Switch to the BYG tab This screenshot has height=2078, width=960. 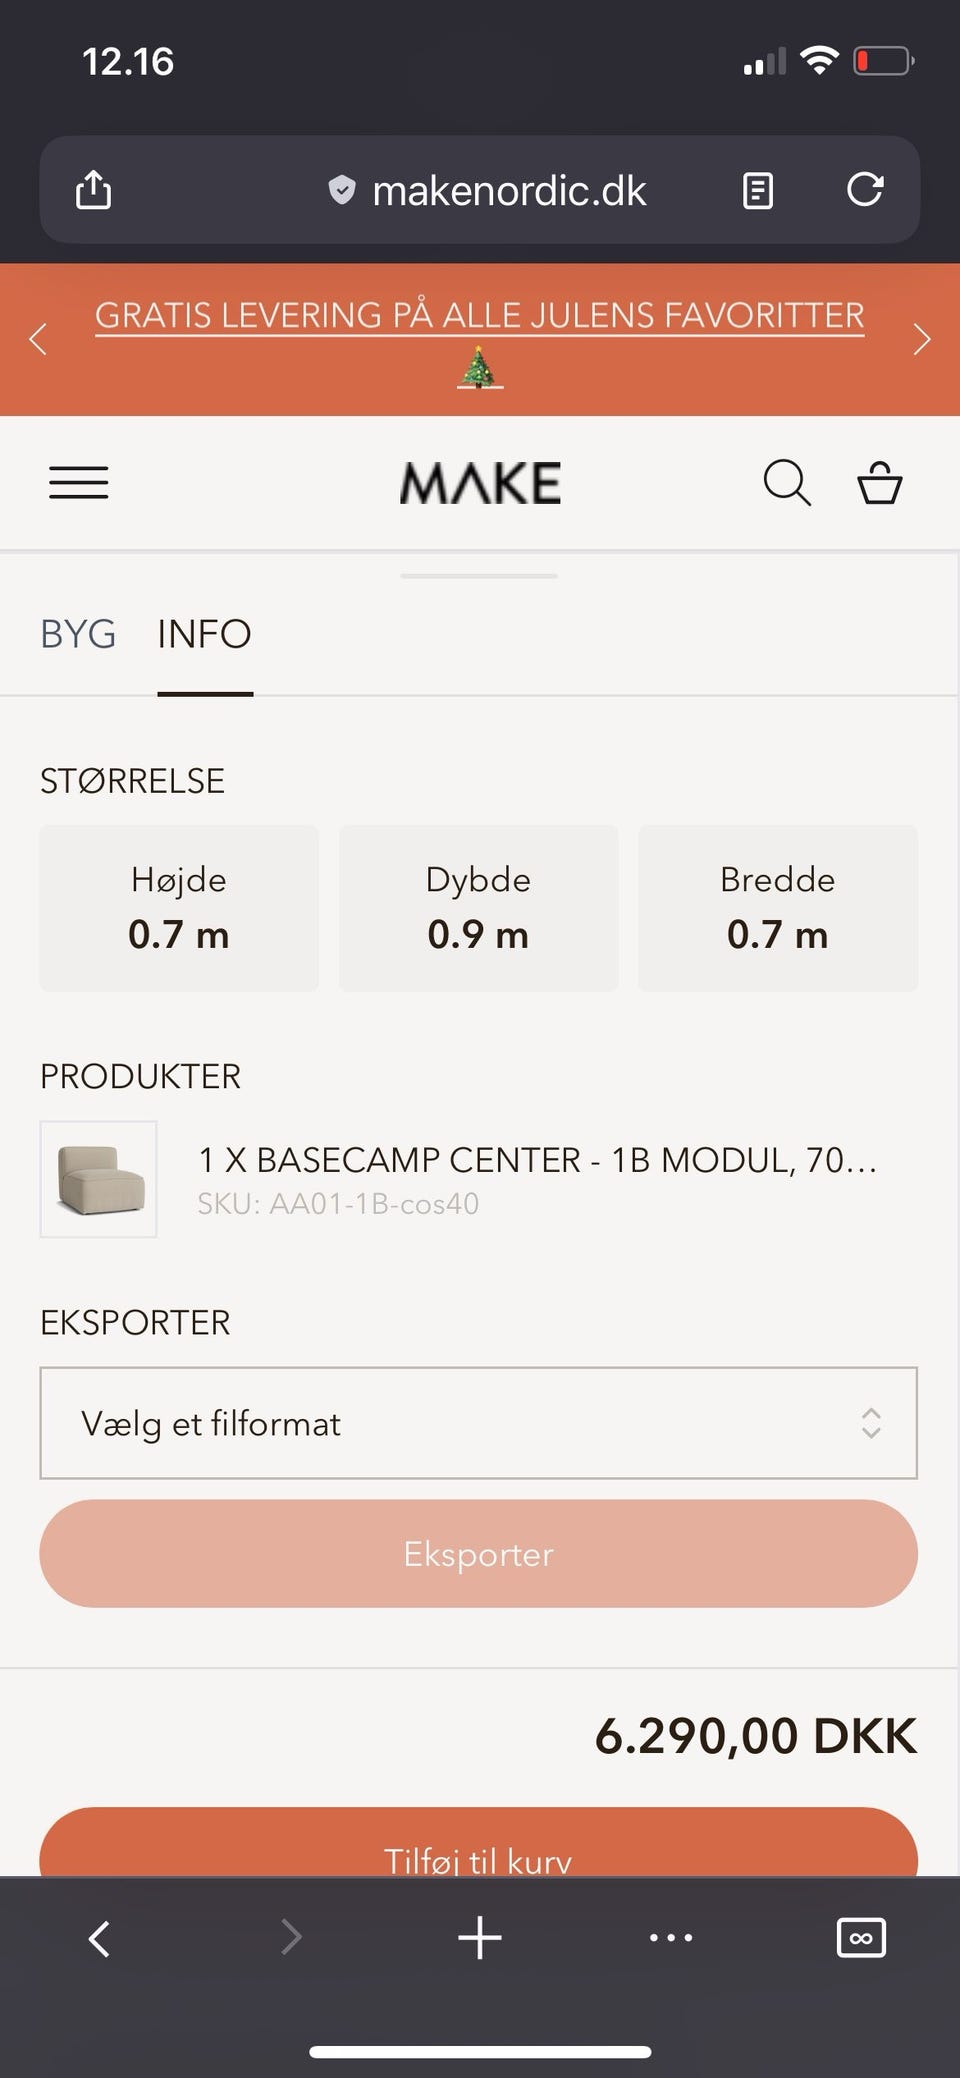tap(78, 634)
